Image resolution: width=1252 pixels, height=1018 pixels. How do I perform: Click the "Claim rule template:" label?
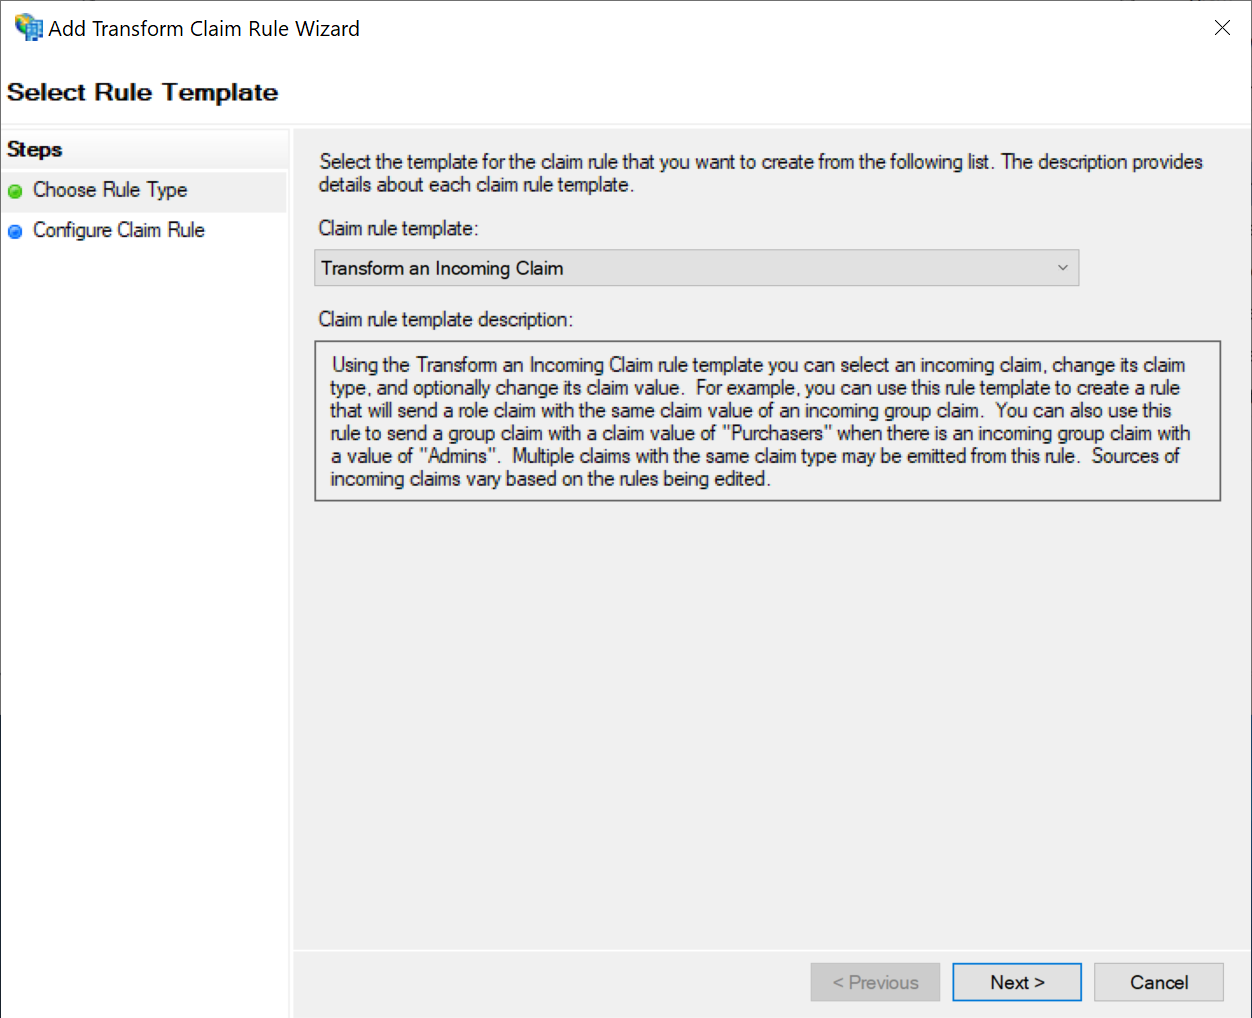(398, 228)
